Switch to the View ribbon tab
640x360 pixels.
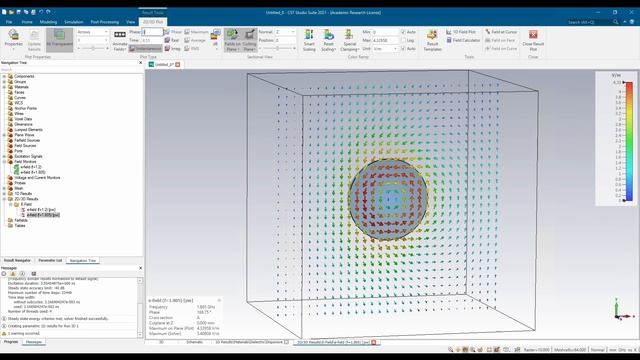tap(130, 22)
